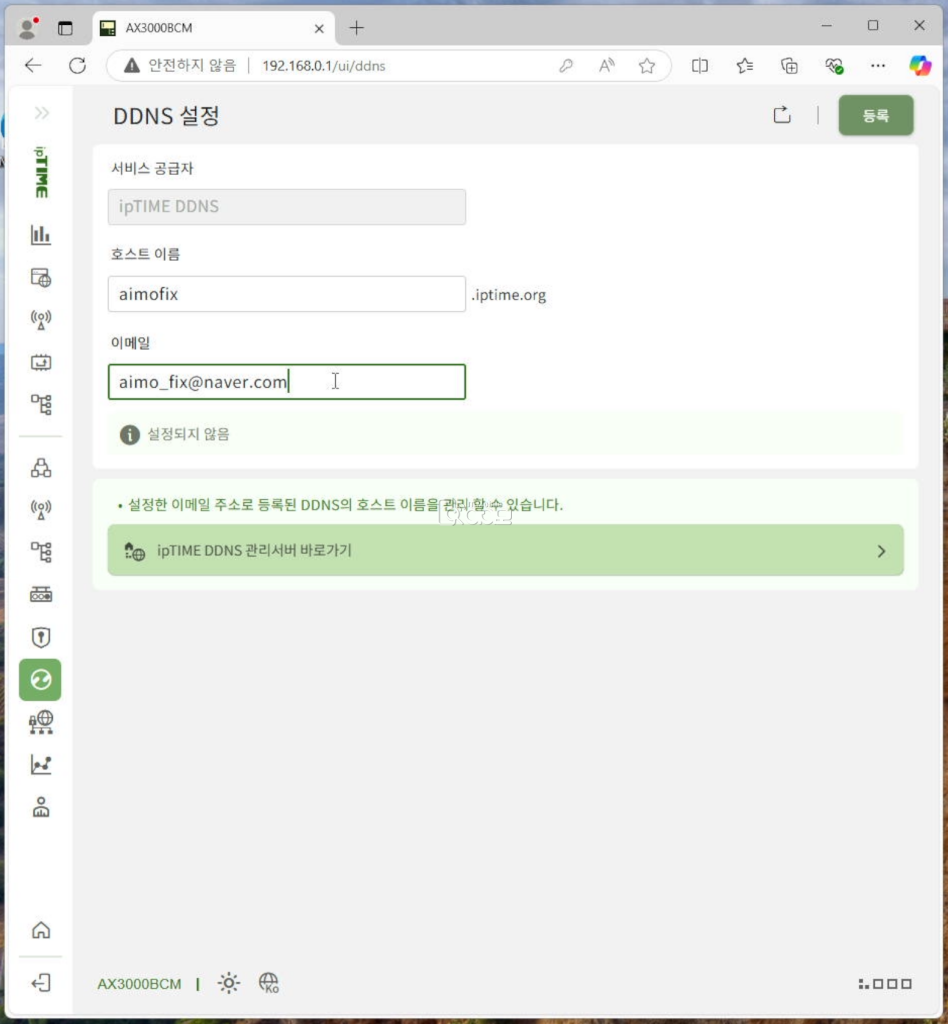This screenshot has height=1024, width=948.
Task: Open the three-node cluster sidebar icon
Action: 41,468
